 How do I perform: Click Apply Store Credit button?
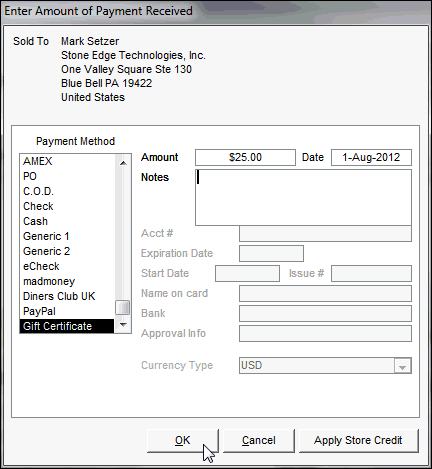click(358, 441)
